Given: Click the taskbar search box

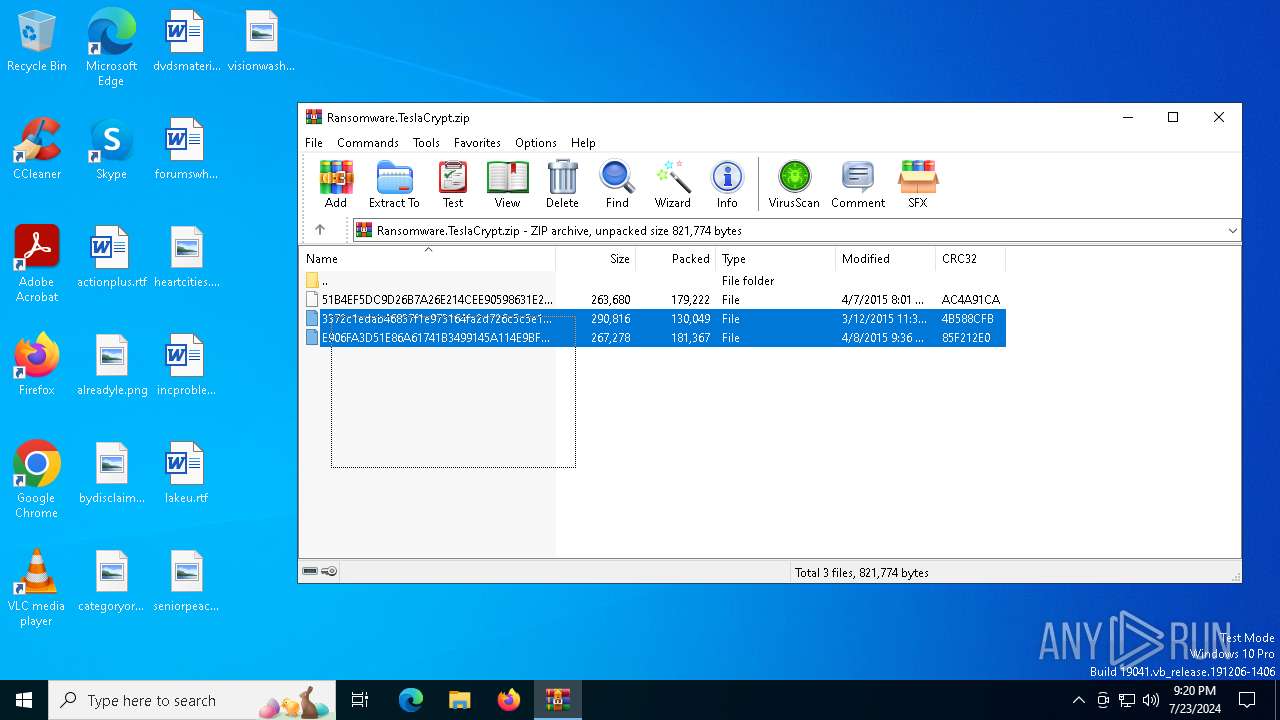Looking at the screenshot, I should (192, 700).
